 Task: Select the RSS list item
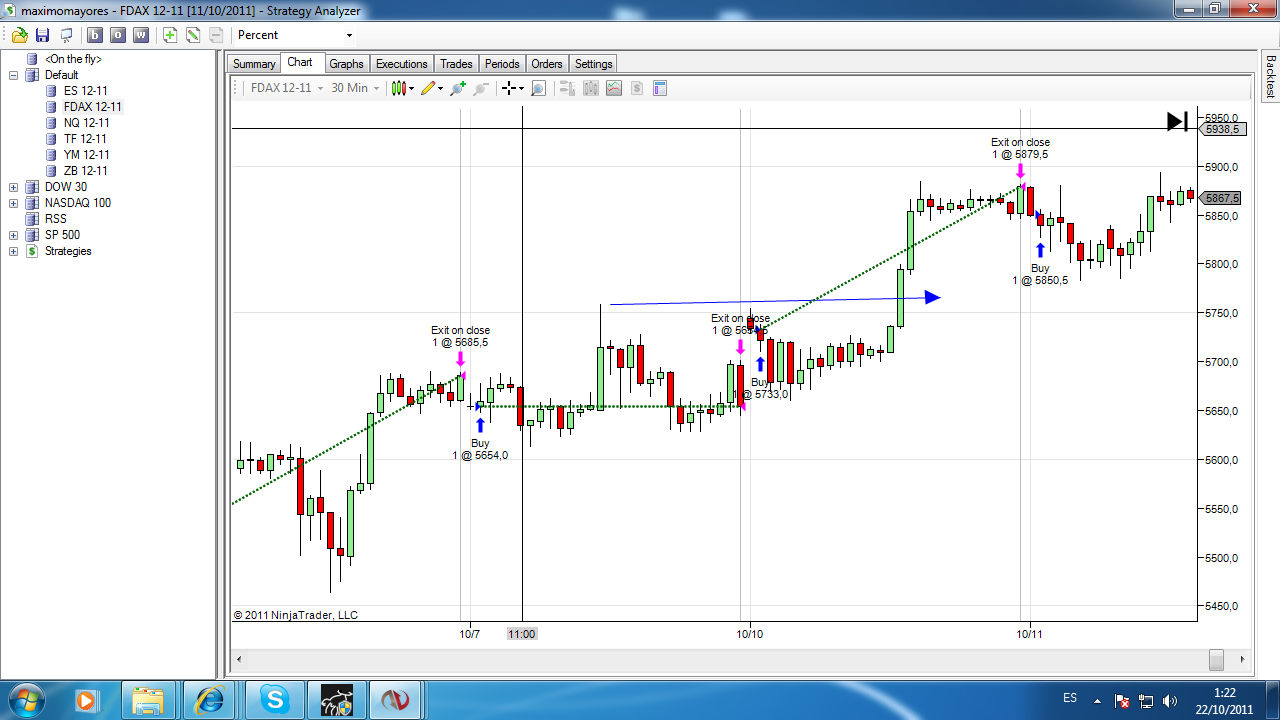click(x=56, y=219)
